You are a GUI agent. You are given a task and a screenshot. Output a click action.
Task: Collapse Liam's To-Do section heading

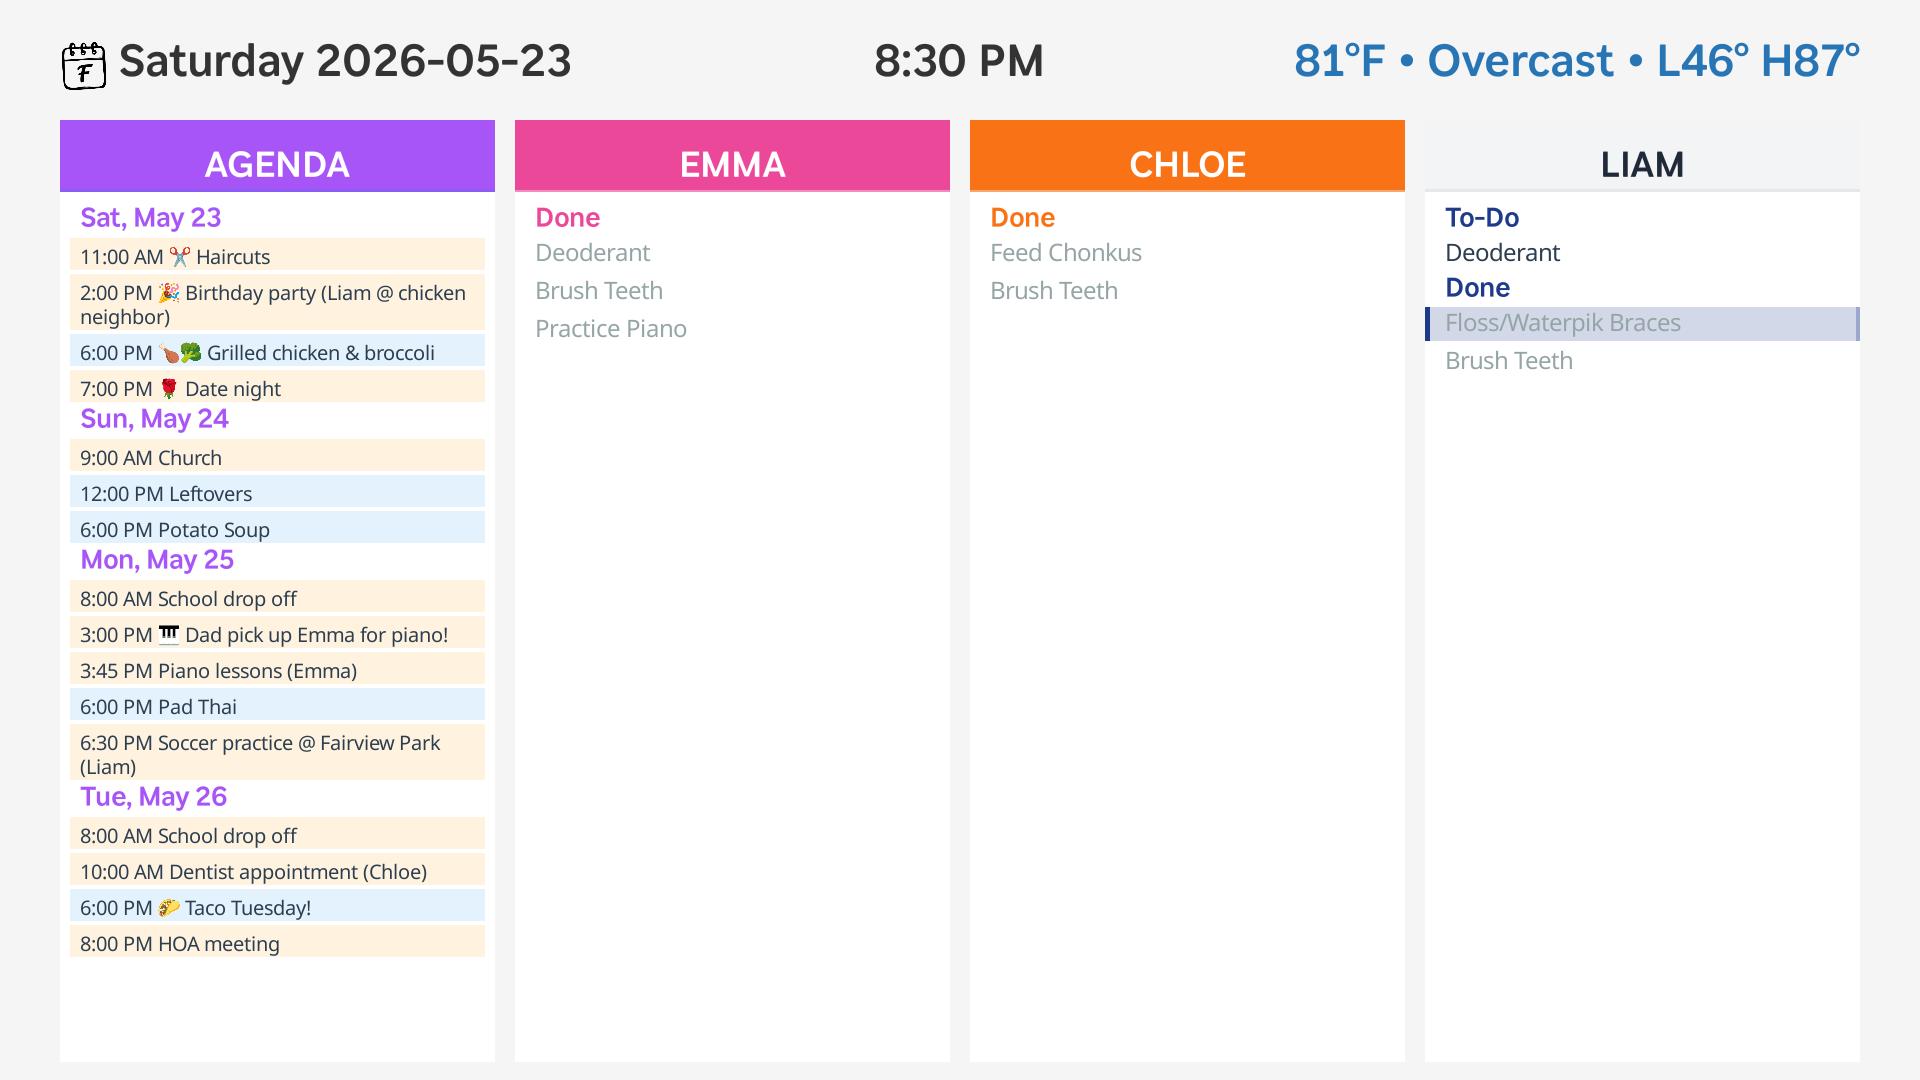[x=1482, y=218]
